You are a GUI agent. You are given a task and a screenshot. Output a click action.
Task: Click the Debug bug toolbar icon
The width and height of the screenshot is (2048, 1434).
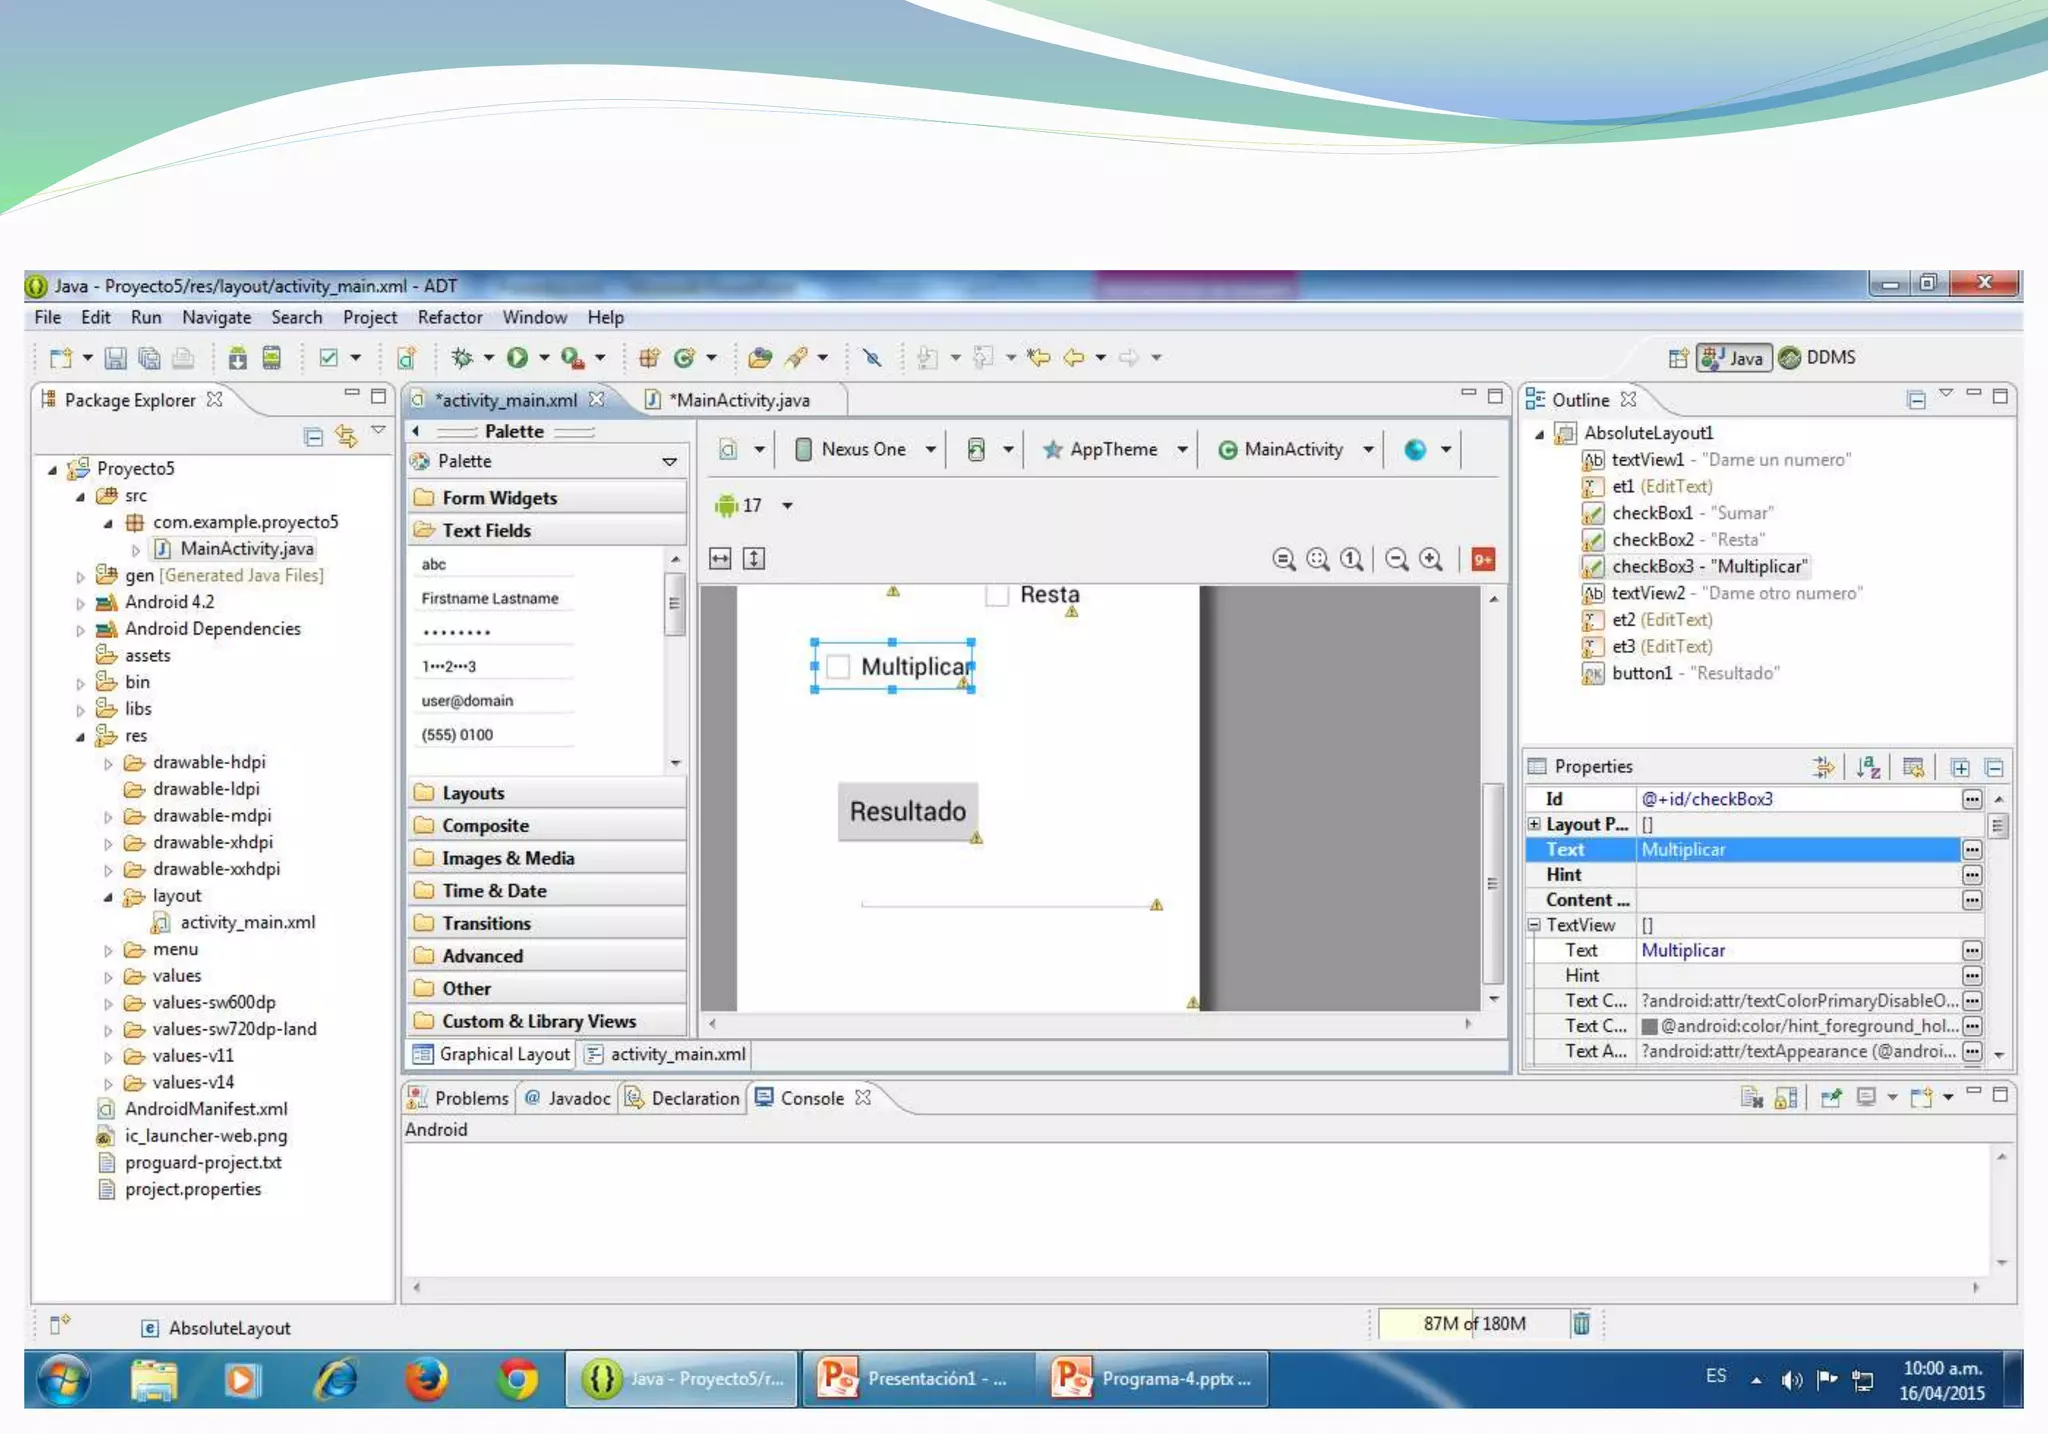(x=462, y=357)
